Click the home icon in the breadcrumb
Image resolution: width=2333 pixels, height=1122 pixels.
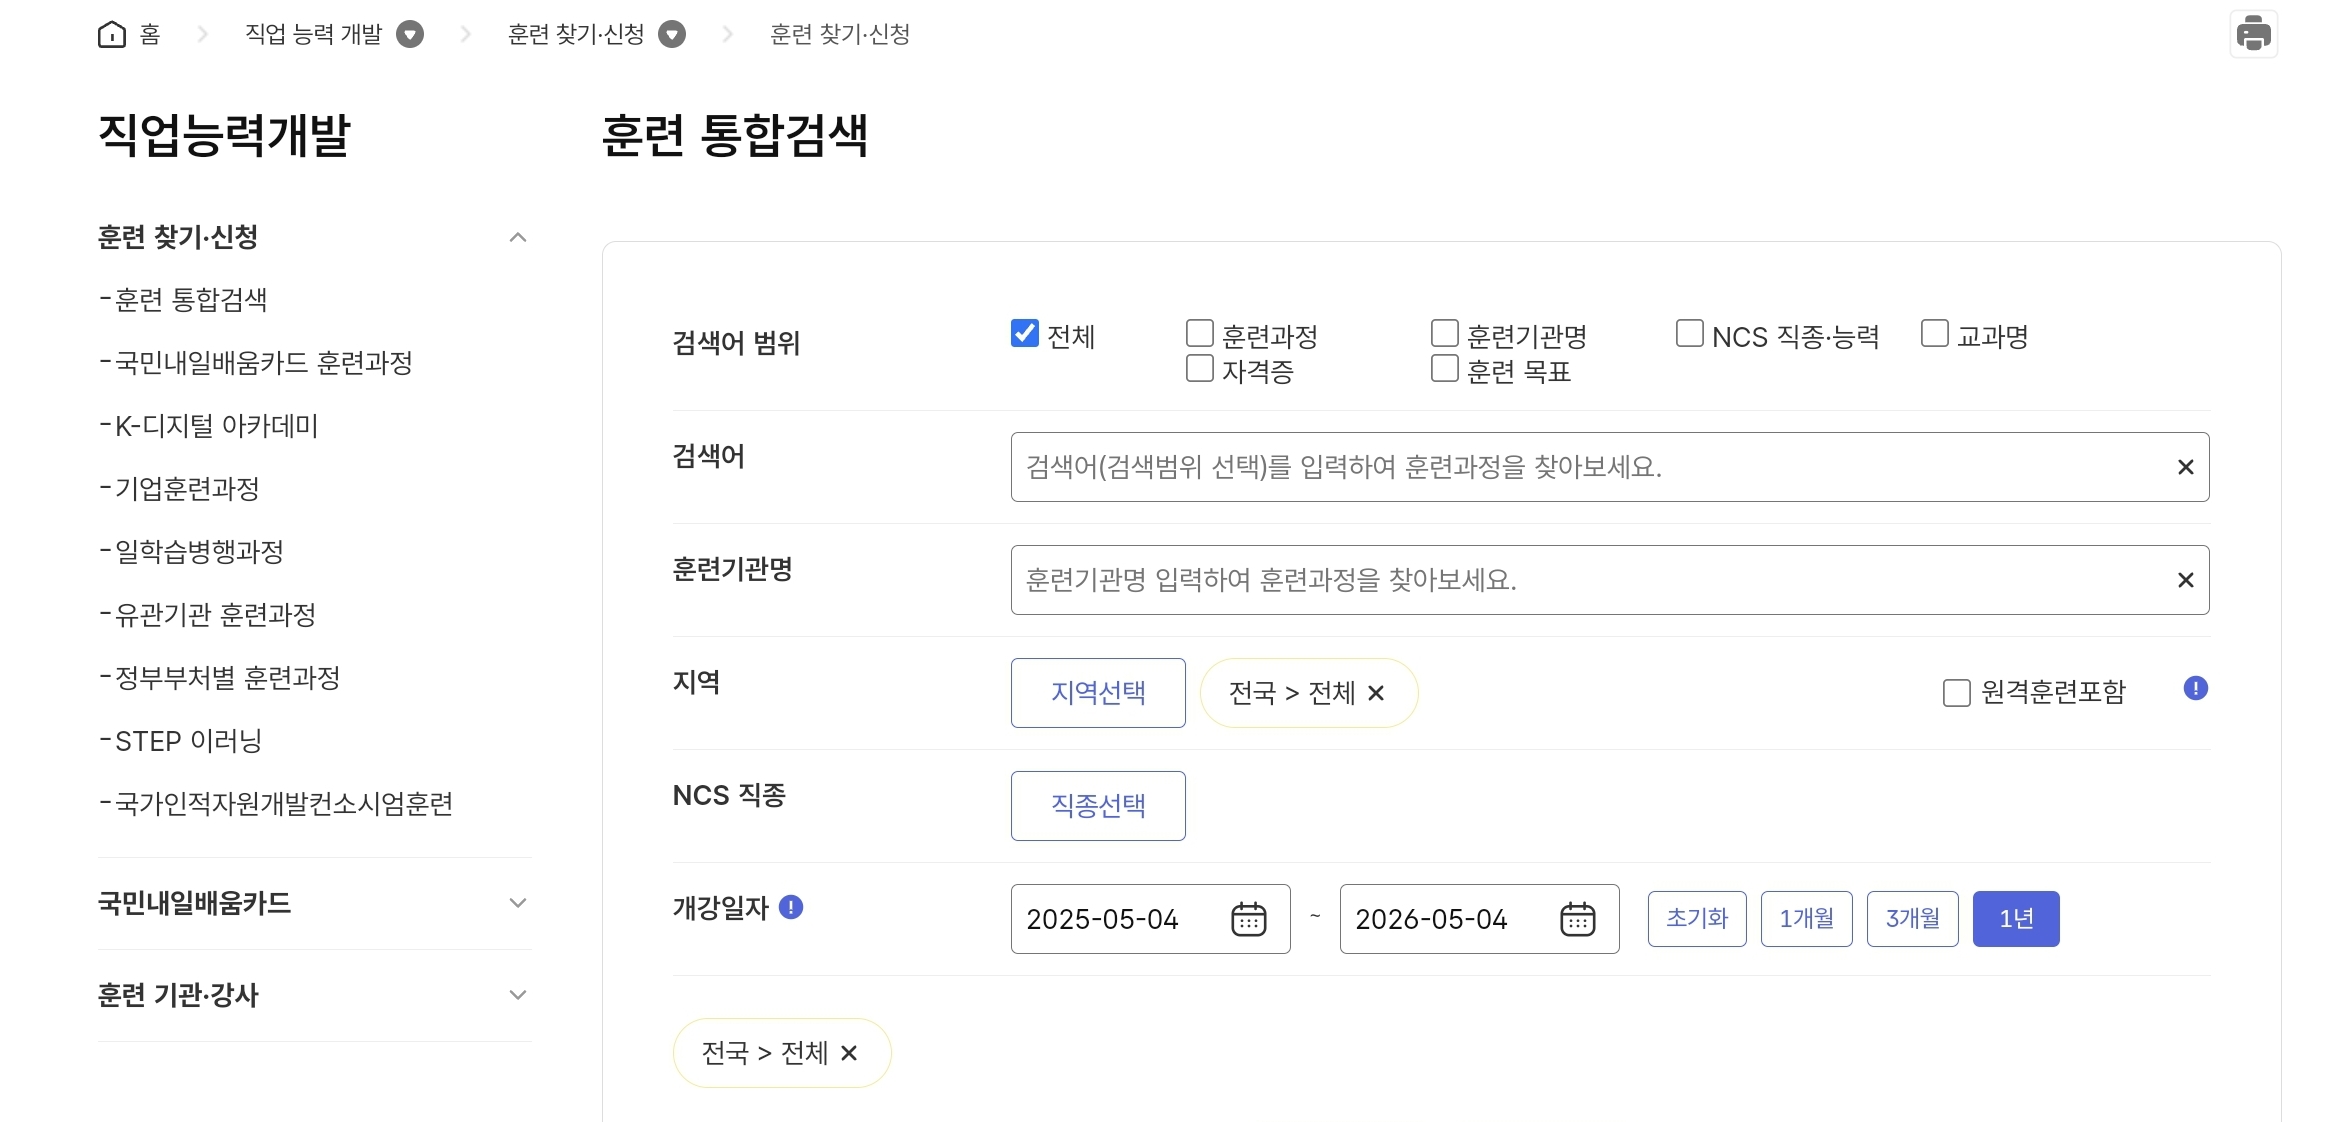pyautogui.click(x=113, y=33)
